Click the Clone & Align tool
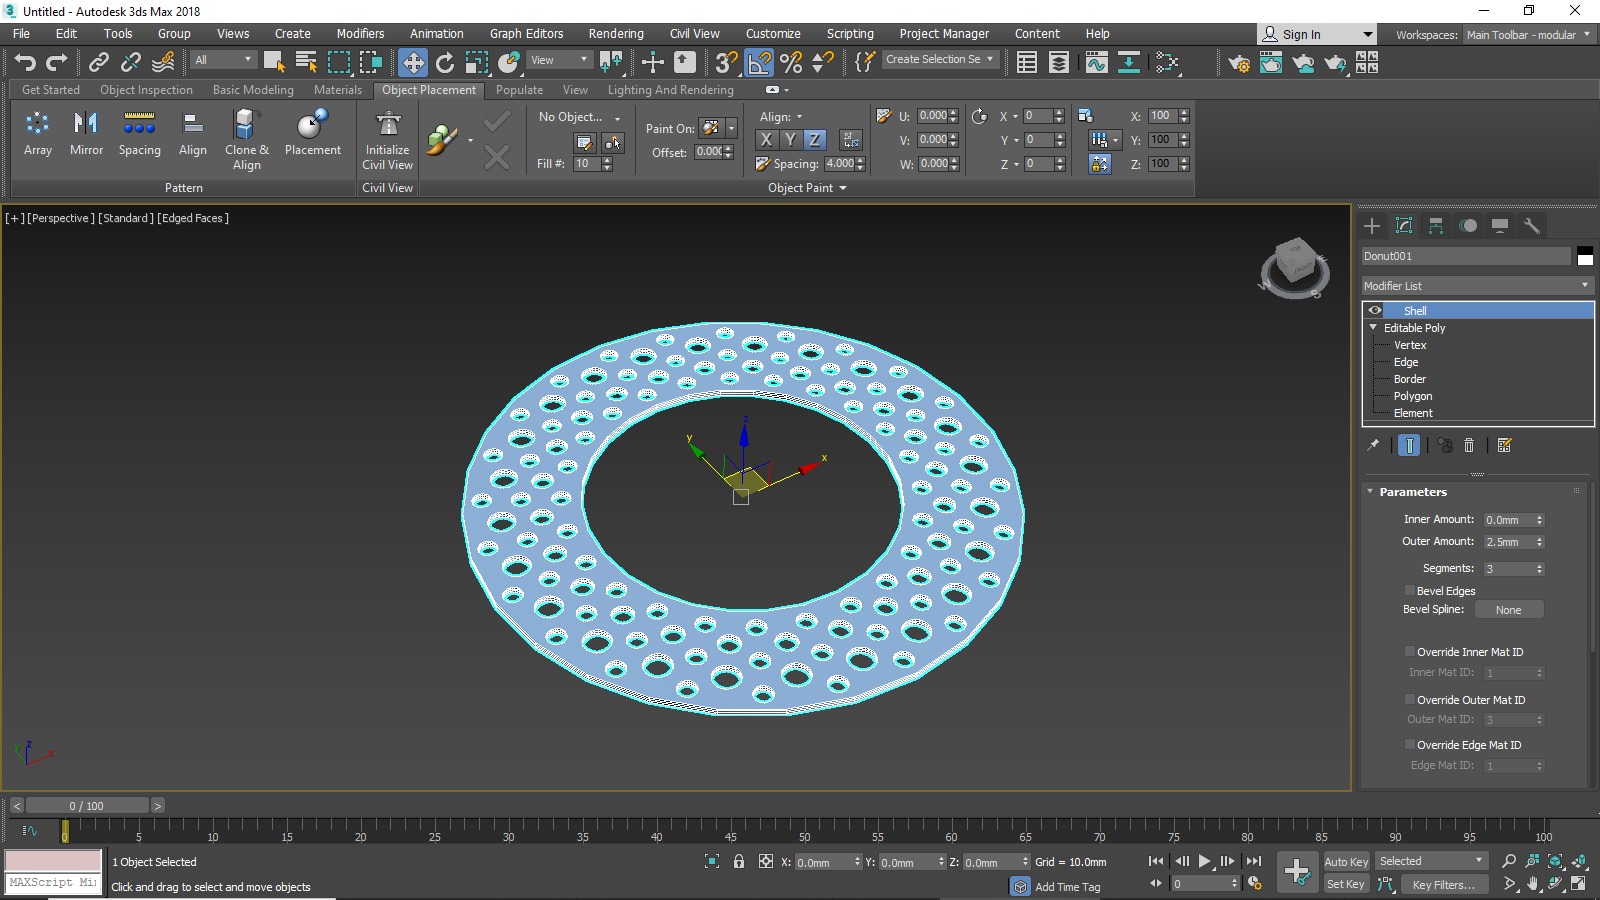 click(247, 140)
